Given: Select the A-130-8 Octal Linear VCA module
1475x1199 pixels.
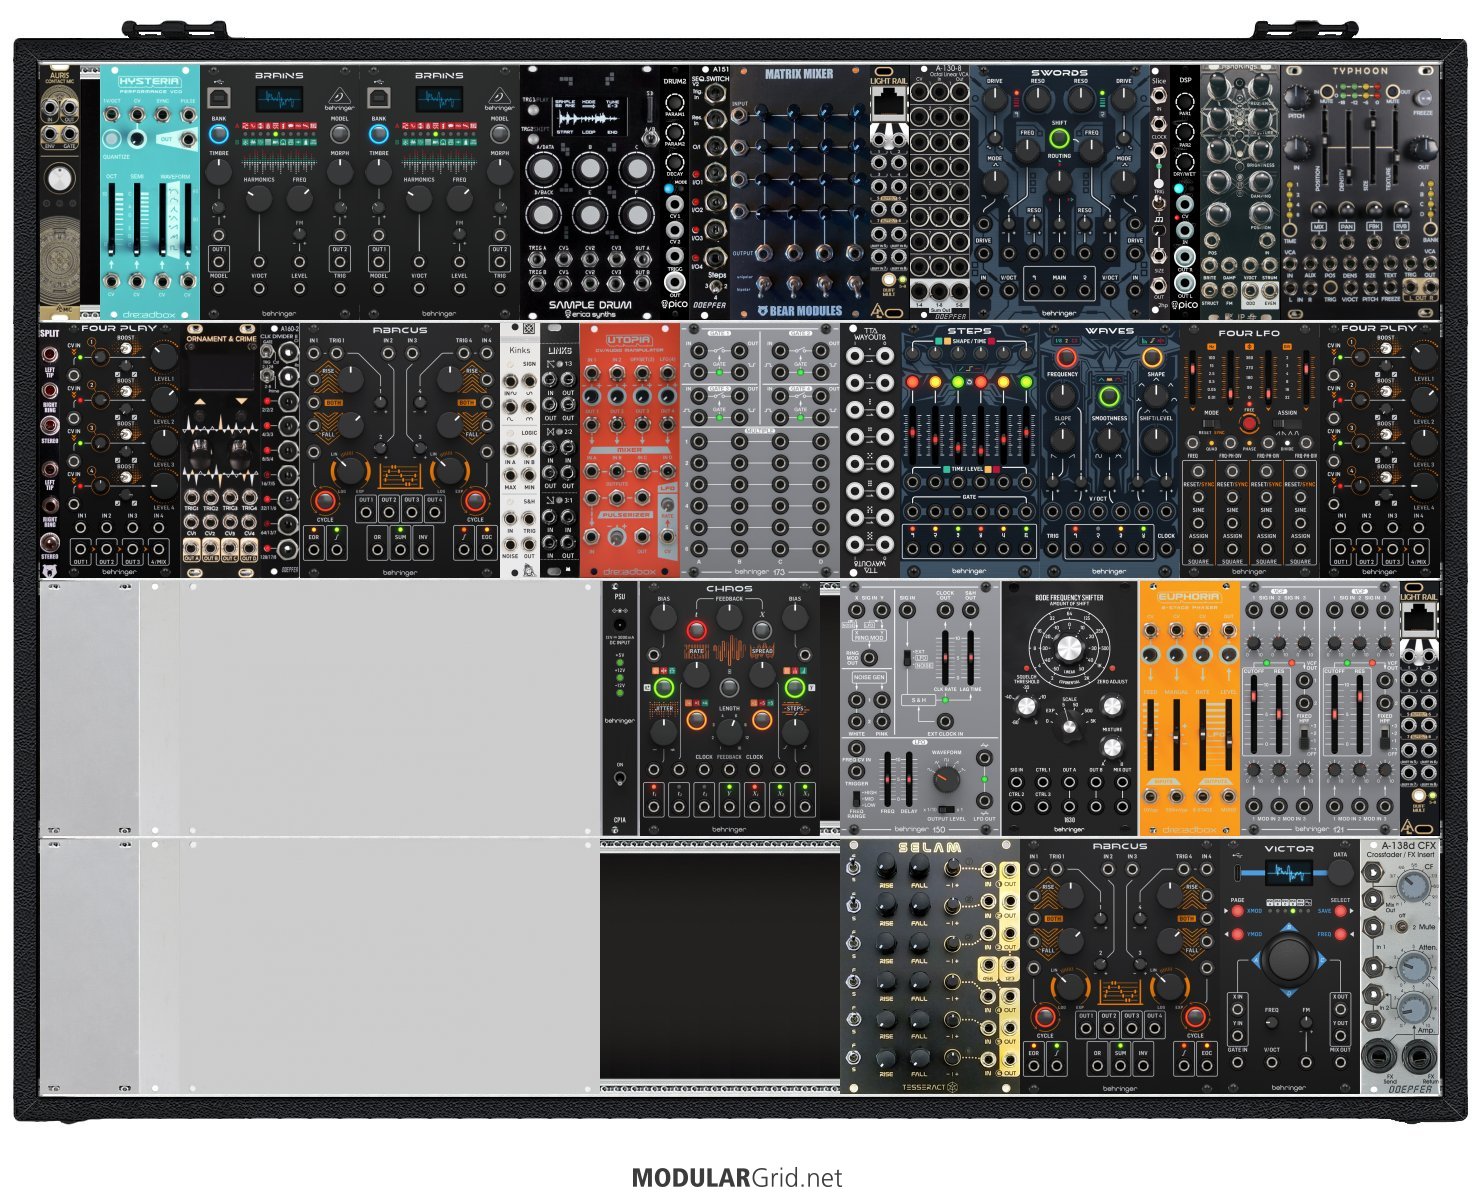Looking at the screenshot, I should (939, 193).
